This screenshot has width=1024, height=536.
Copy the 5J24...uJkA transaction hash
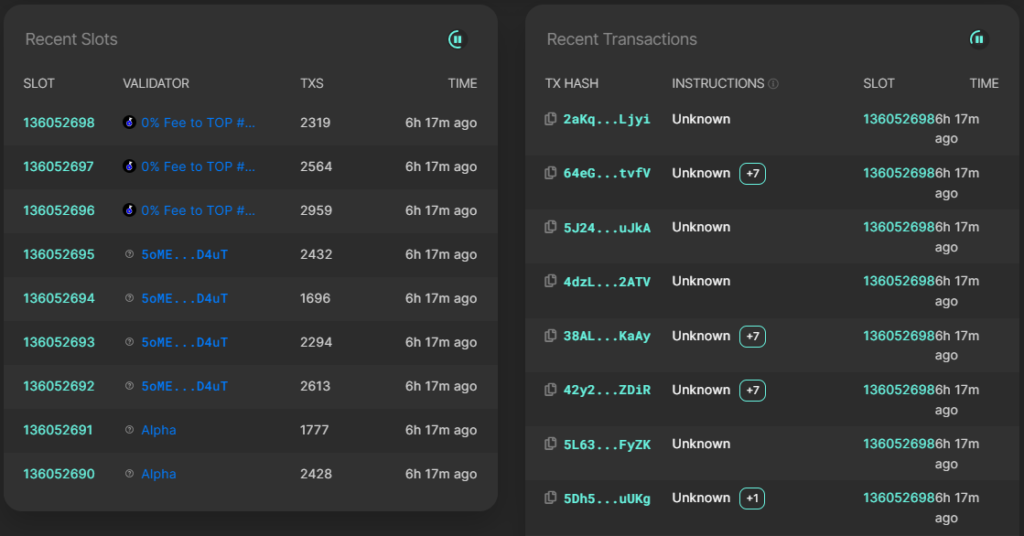pyautogui.click(x=550, y=227)
